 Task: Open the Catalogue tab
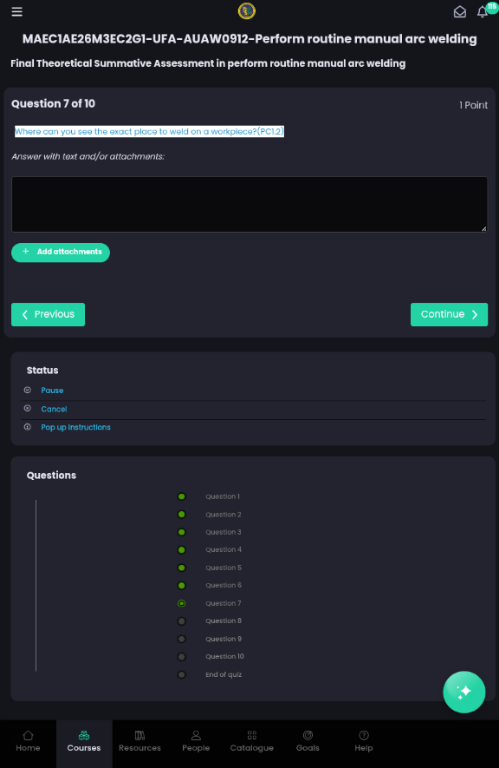252,741
